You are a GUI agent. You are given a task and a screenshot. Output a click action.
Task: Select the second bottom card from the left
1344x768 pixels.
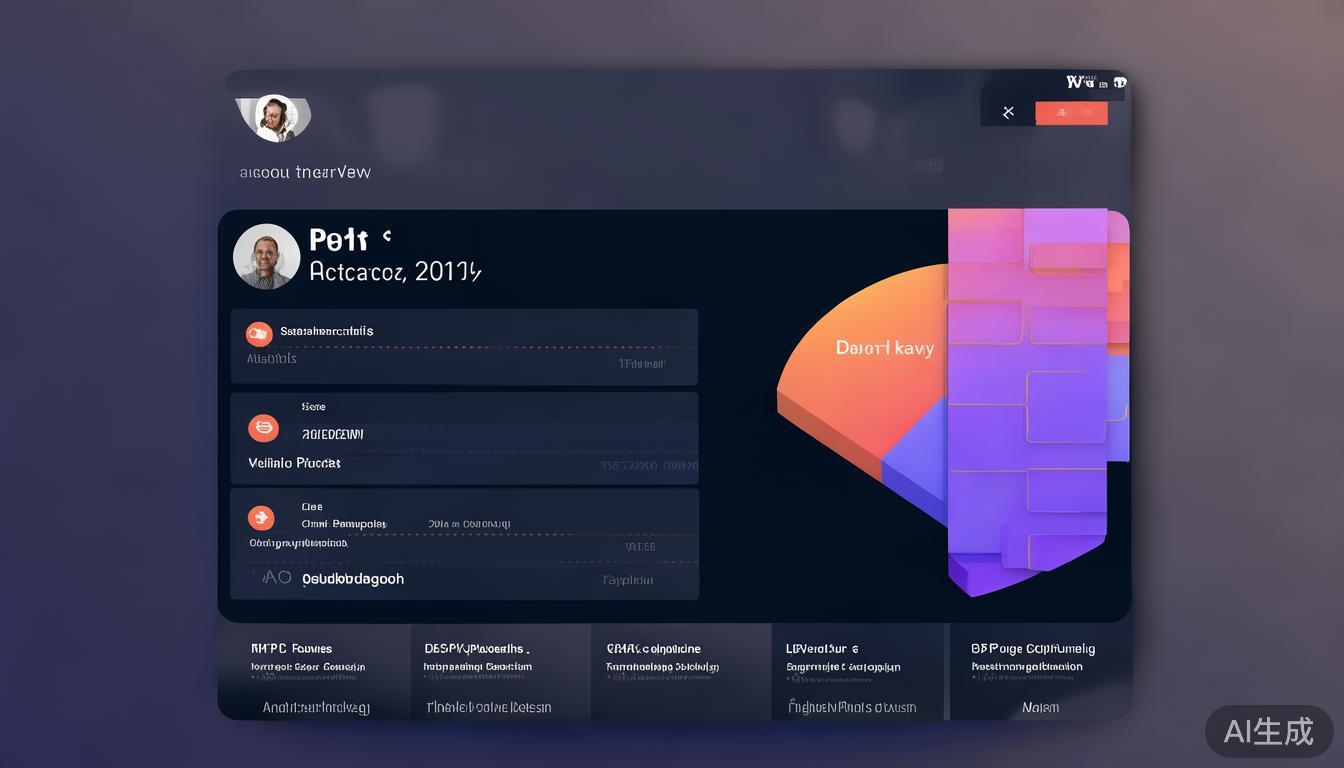click(x=500, y=672)
